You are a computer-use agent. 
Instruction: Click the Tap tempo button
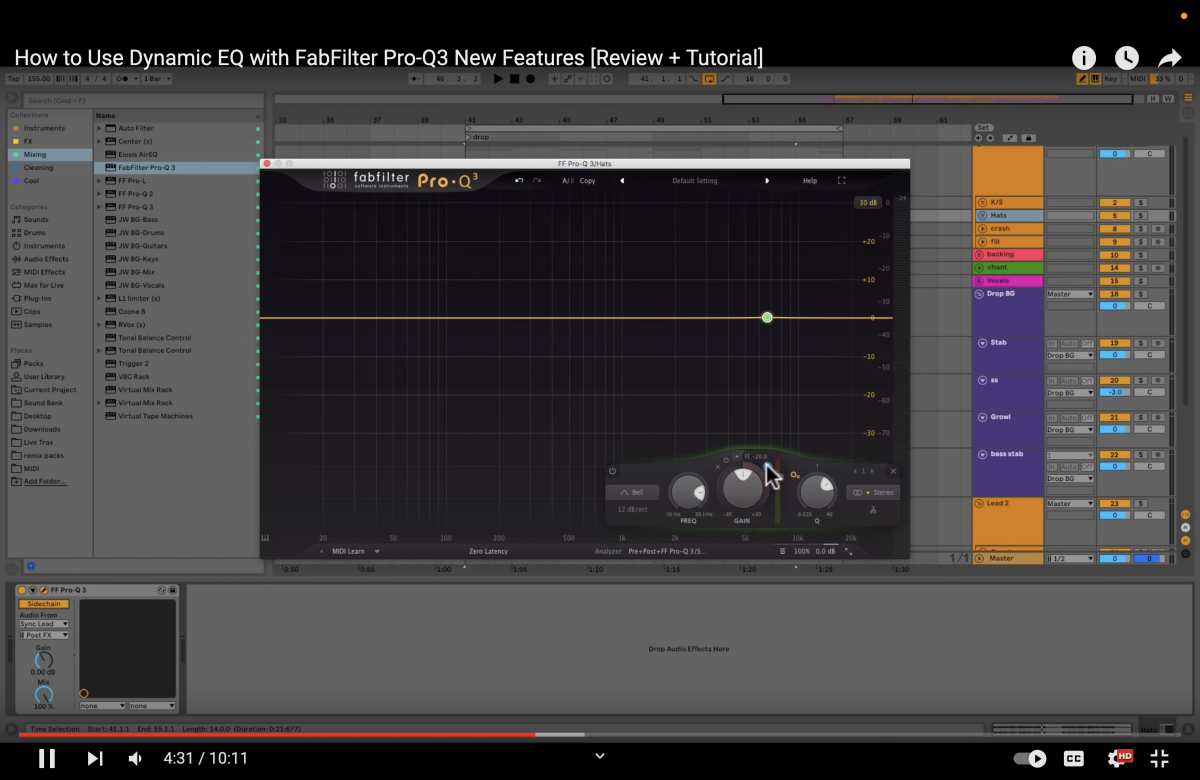[x=14, y=79]
